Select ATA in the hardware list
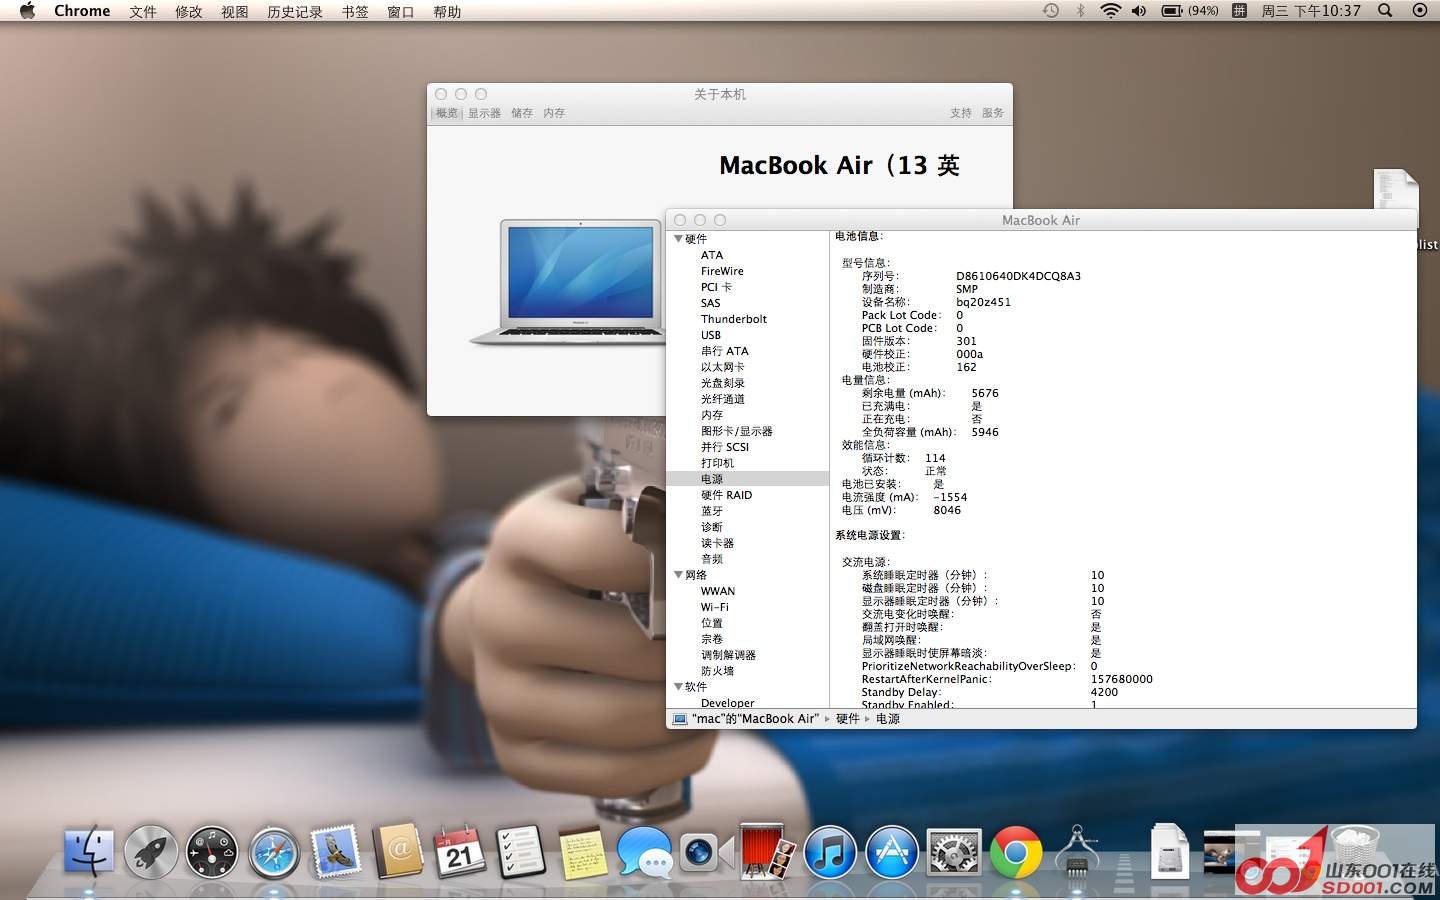Viewport: 1440px width, 900px height. (712, 255)
